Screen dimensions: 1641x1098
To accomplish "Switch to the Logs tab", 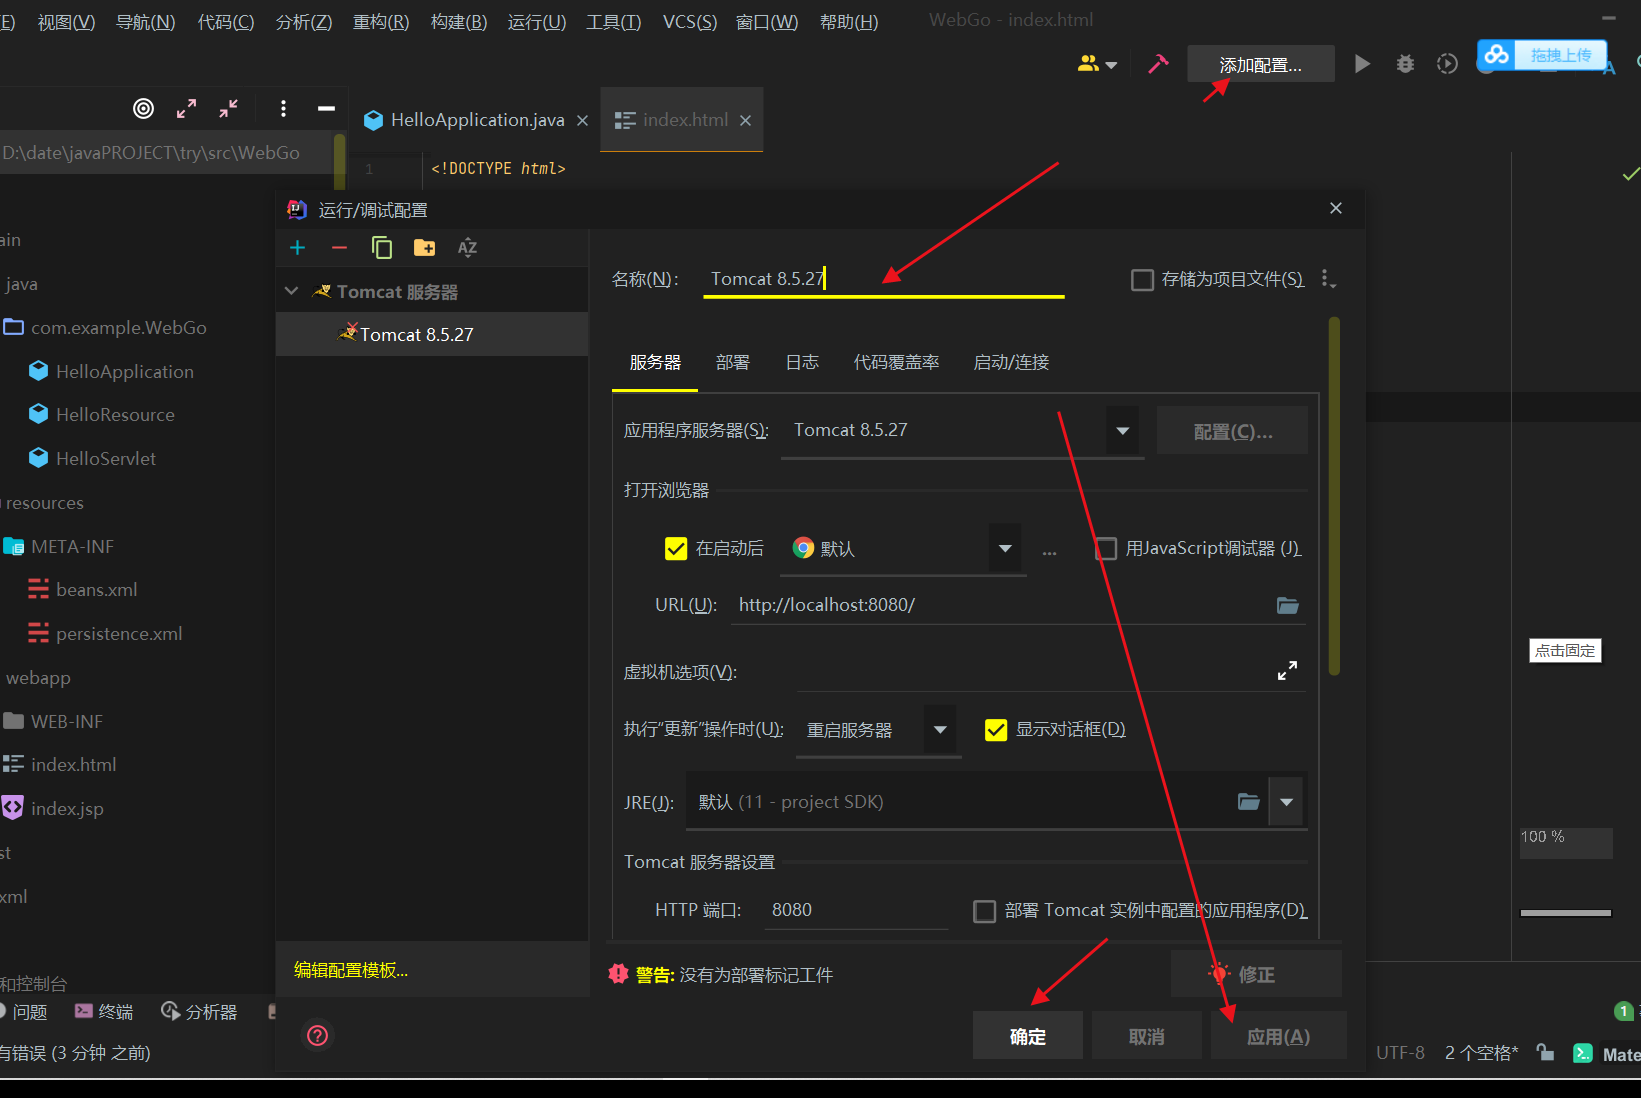I will (x=802, y=362).
